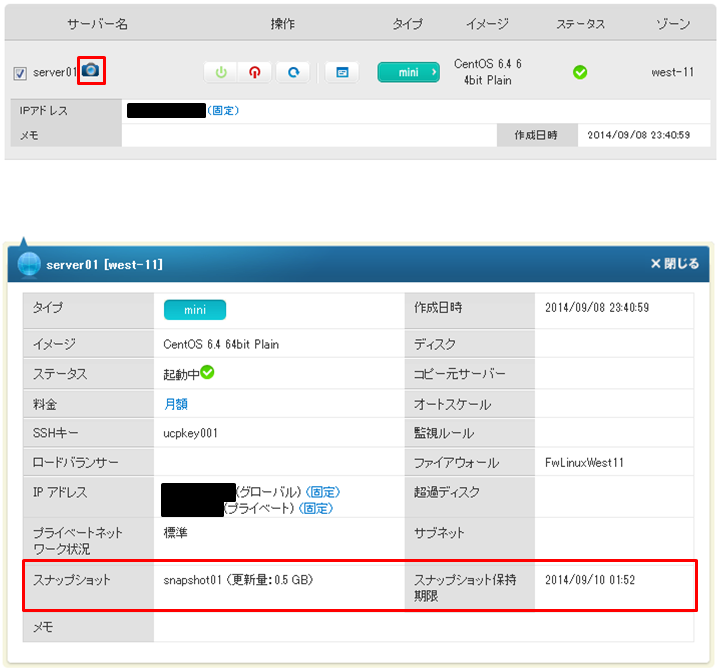Image resolution: width=722 pixels, height=672 pixels.
Task: Click the 固定 link next to グローバル
Action: pyautogui.click(x=322, y=492)
